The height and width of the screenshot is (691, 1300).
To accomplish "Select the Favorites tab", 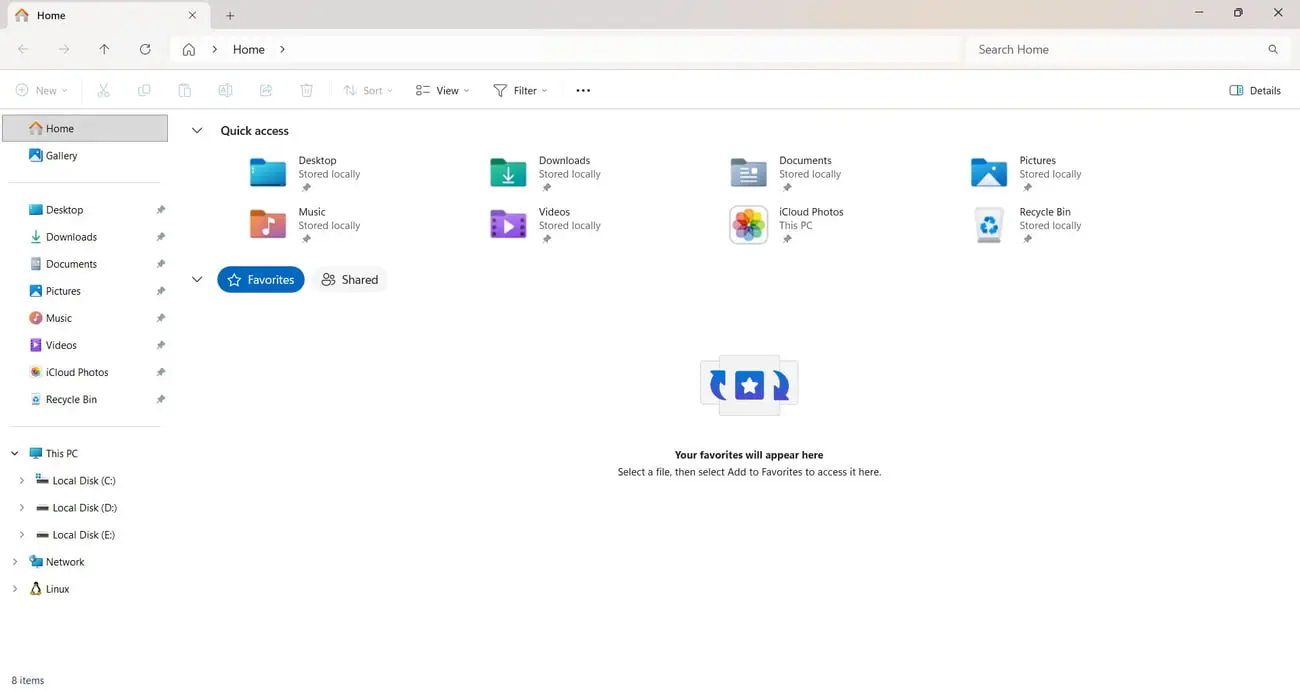I will (261, 280).
